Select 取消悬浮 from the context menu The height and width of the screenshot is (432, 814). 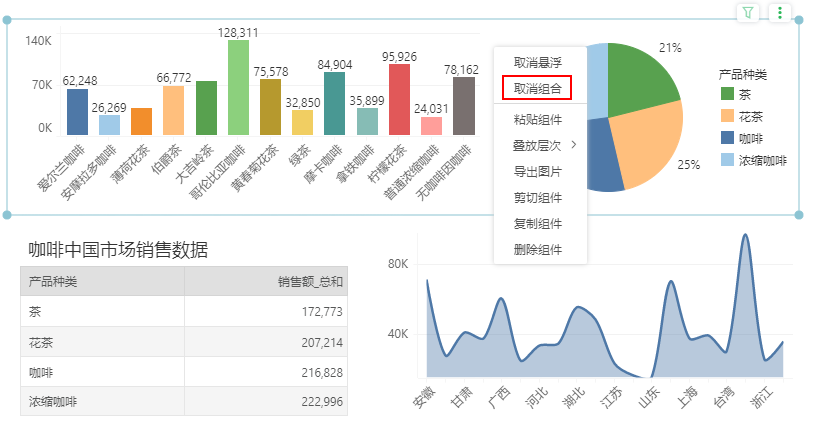[537, 63]
